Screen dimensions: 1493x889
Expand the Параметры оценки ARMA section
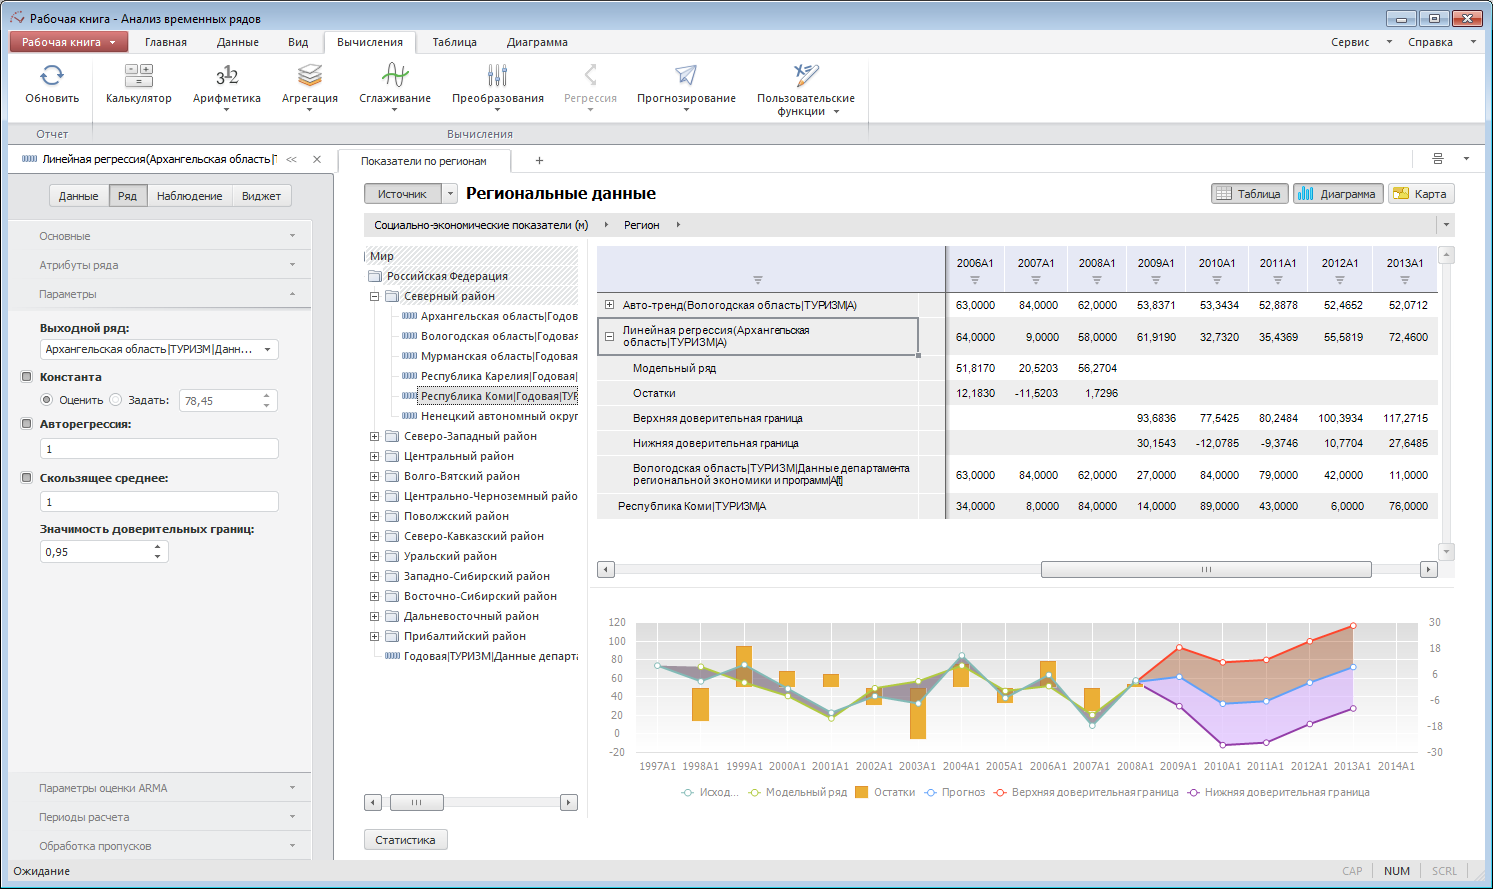(160, 788)
